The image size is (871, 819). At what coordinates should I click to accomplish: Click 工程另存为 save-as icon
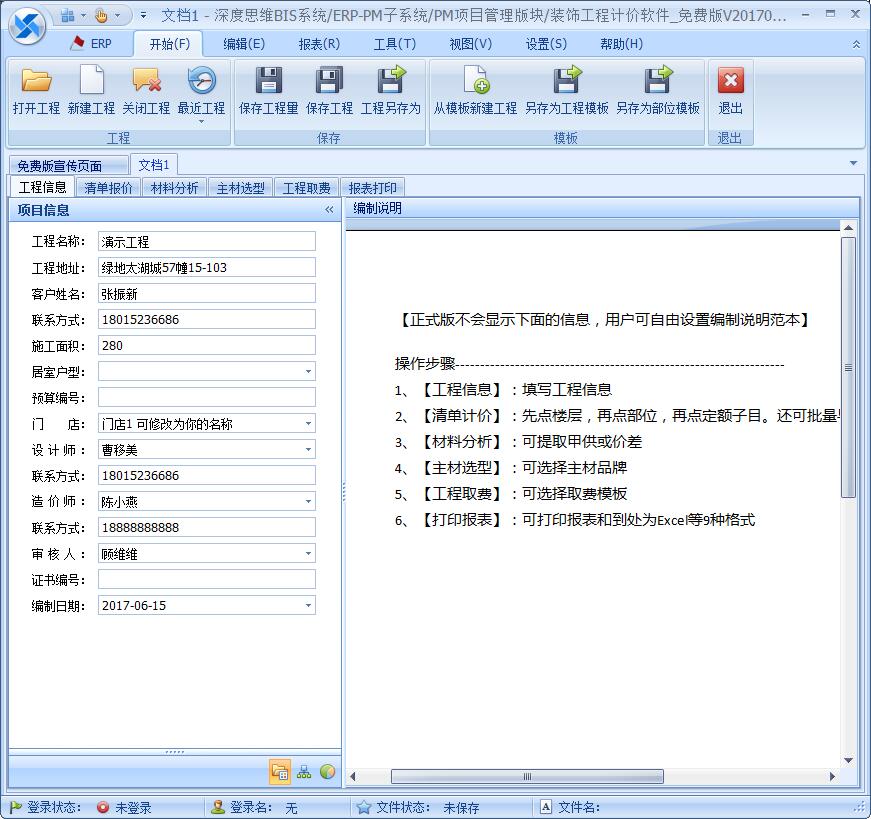(390, 82)
